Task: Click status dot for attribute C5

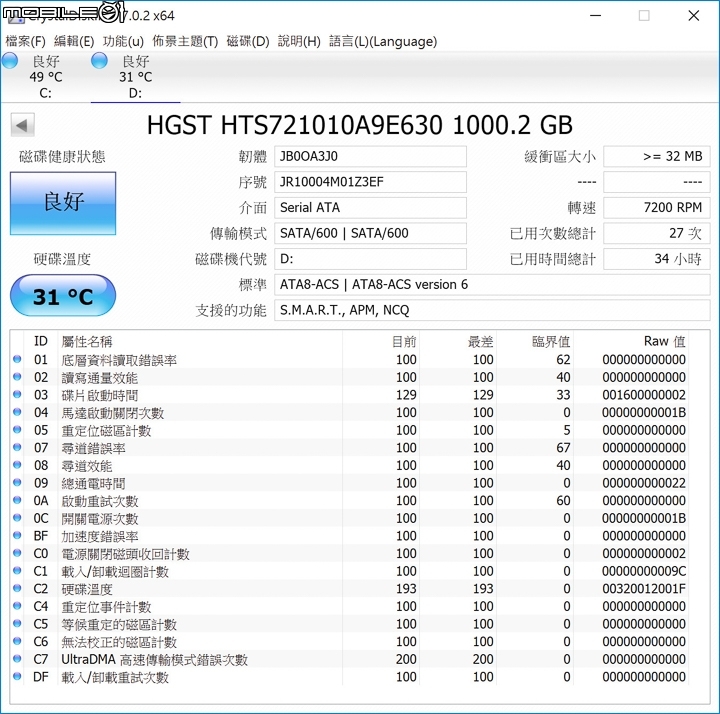Action: [17, 623]
